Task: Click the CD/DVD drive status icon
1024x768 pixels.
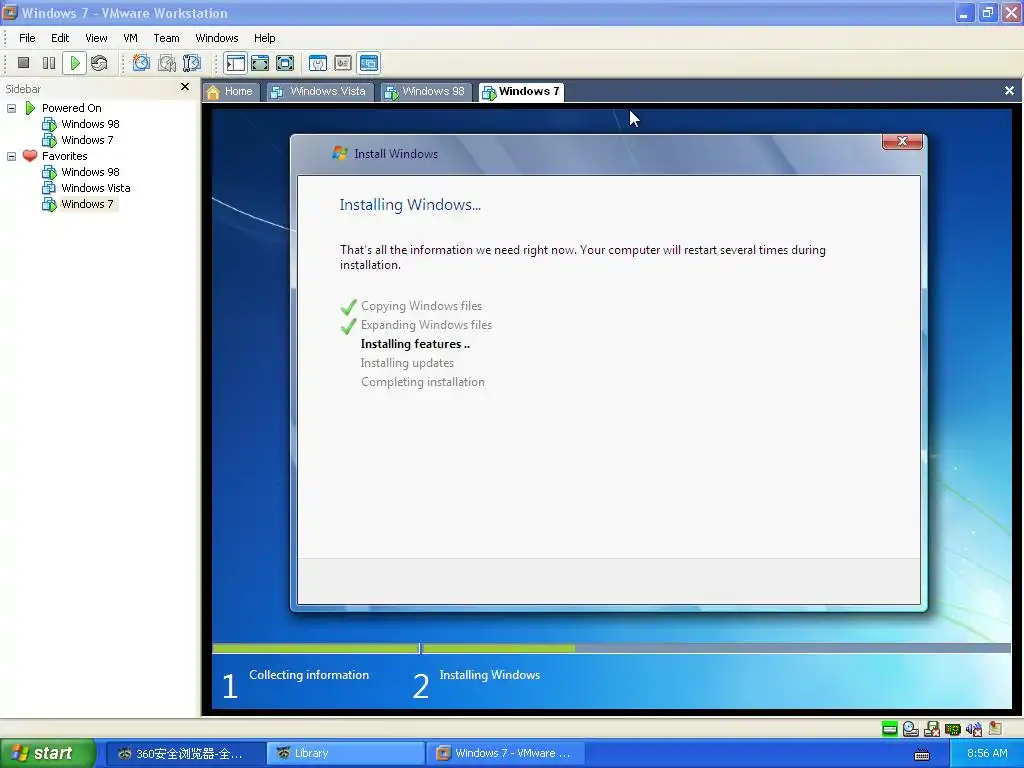Action: (x=910, y=729)
